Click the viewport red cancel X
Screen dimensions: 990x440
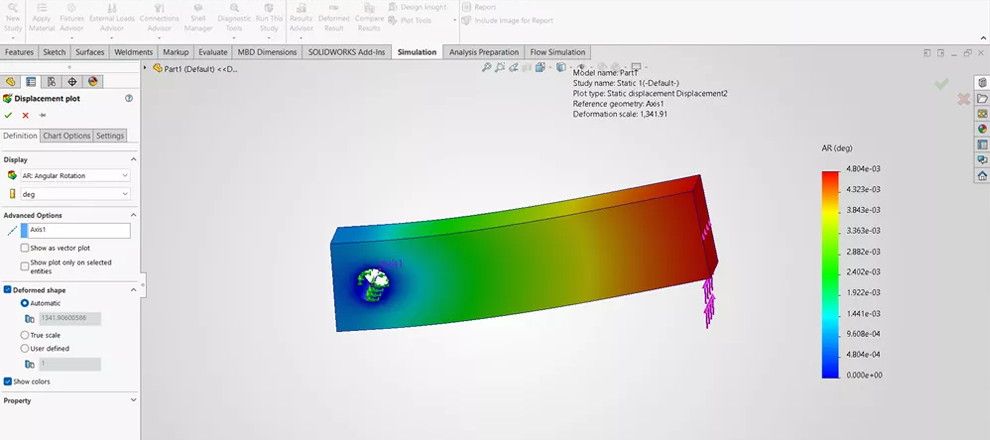coord(963,99)
